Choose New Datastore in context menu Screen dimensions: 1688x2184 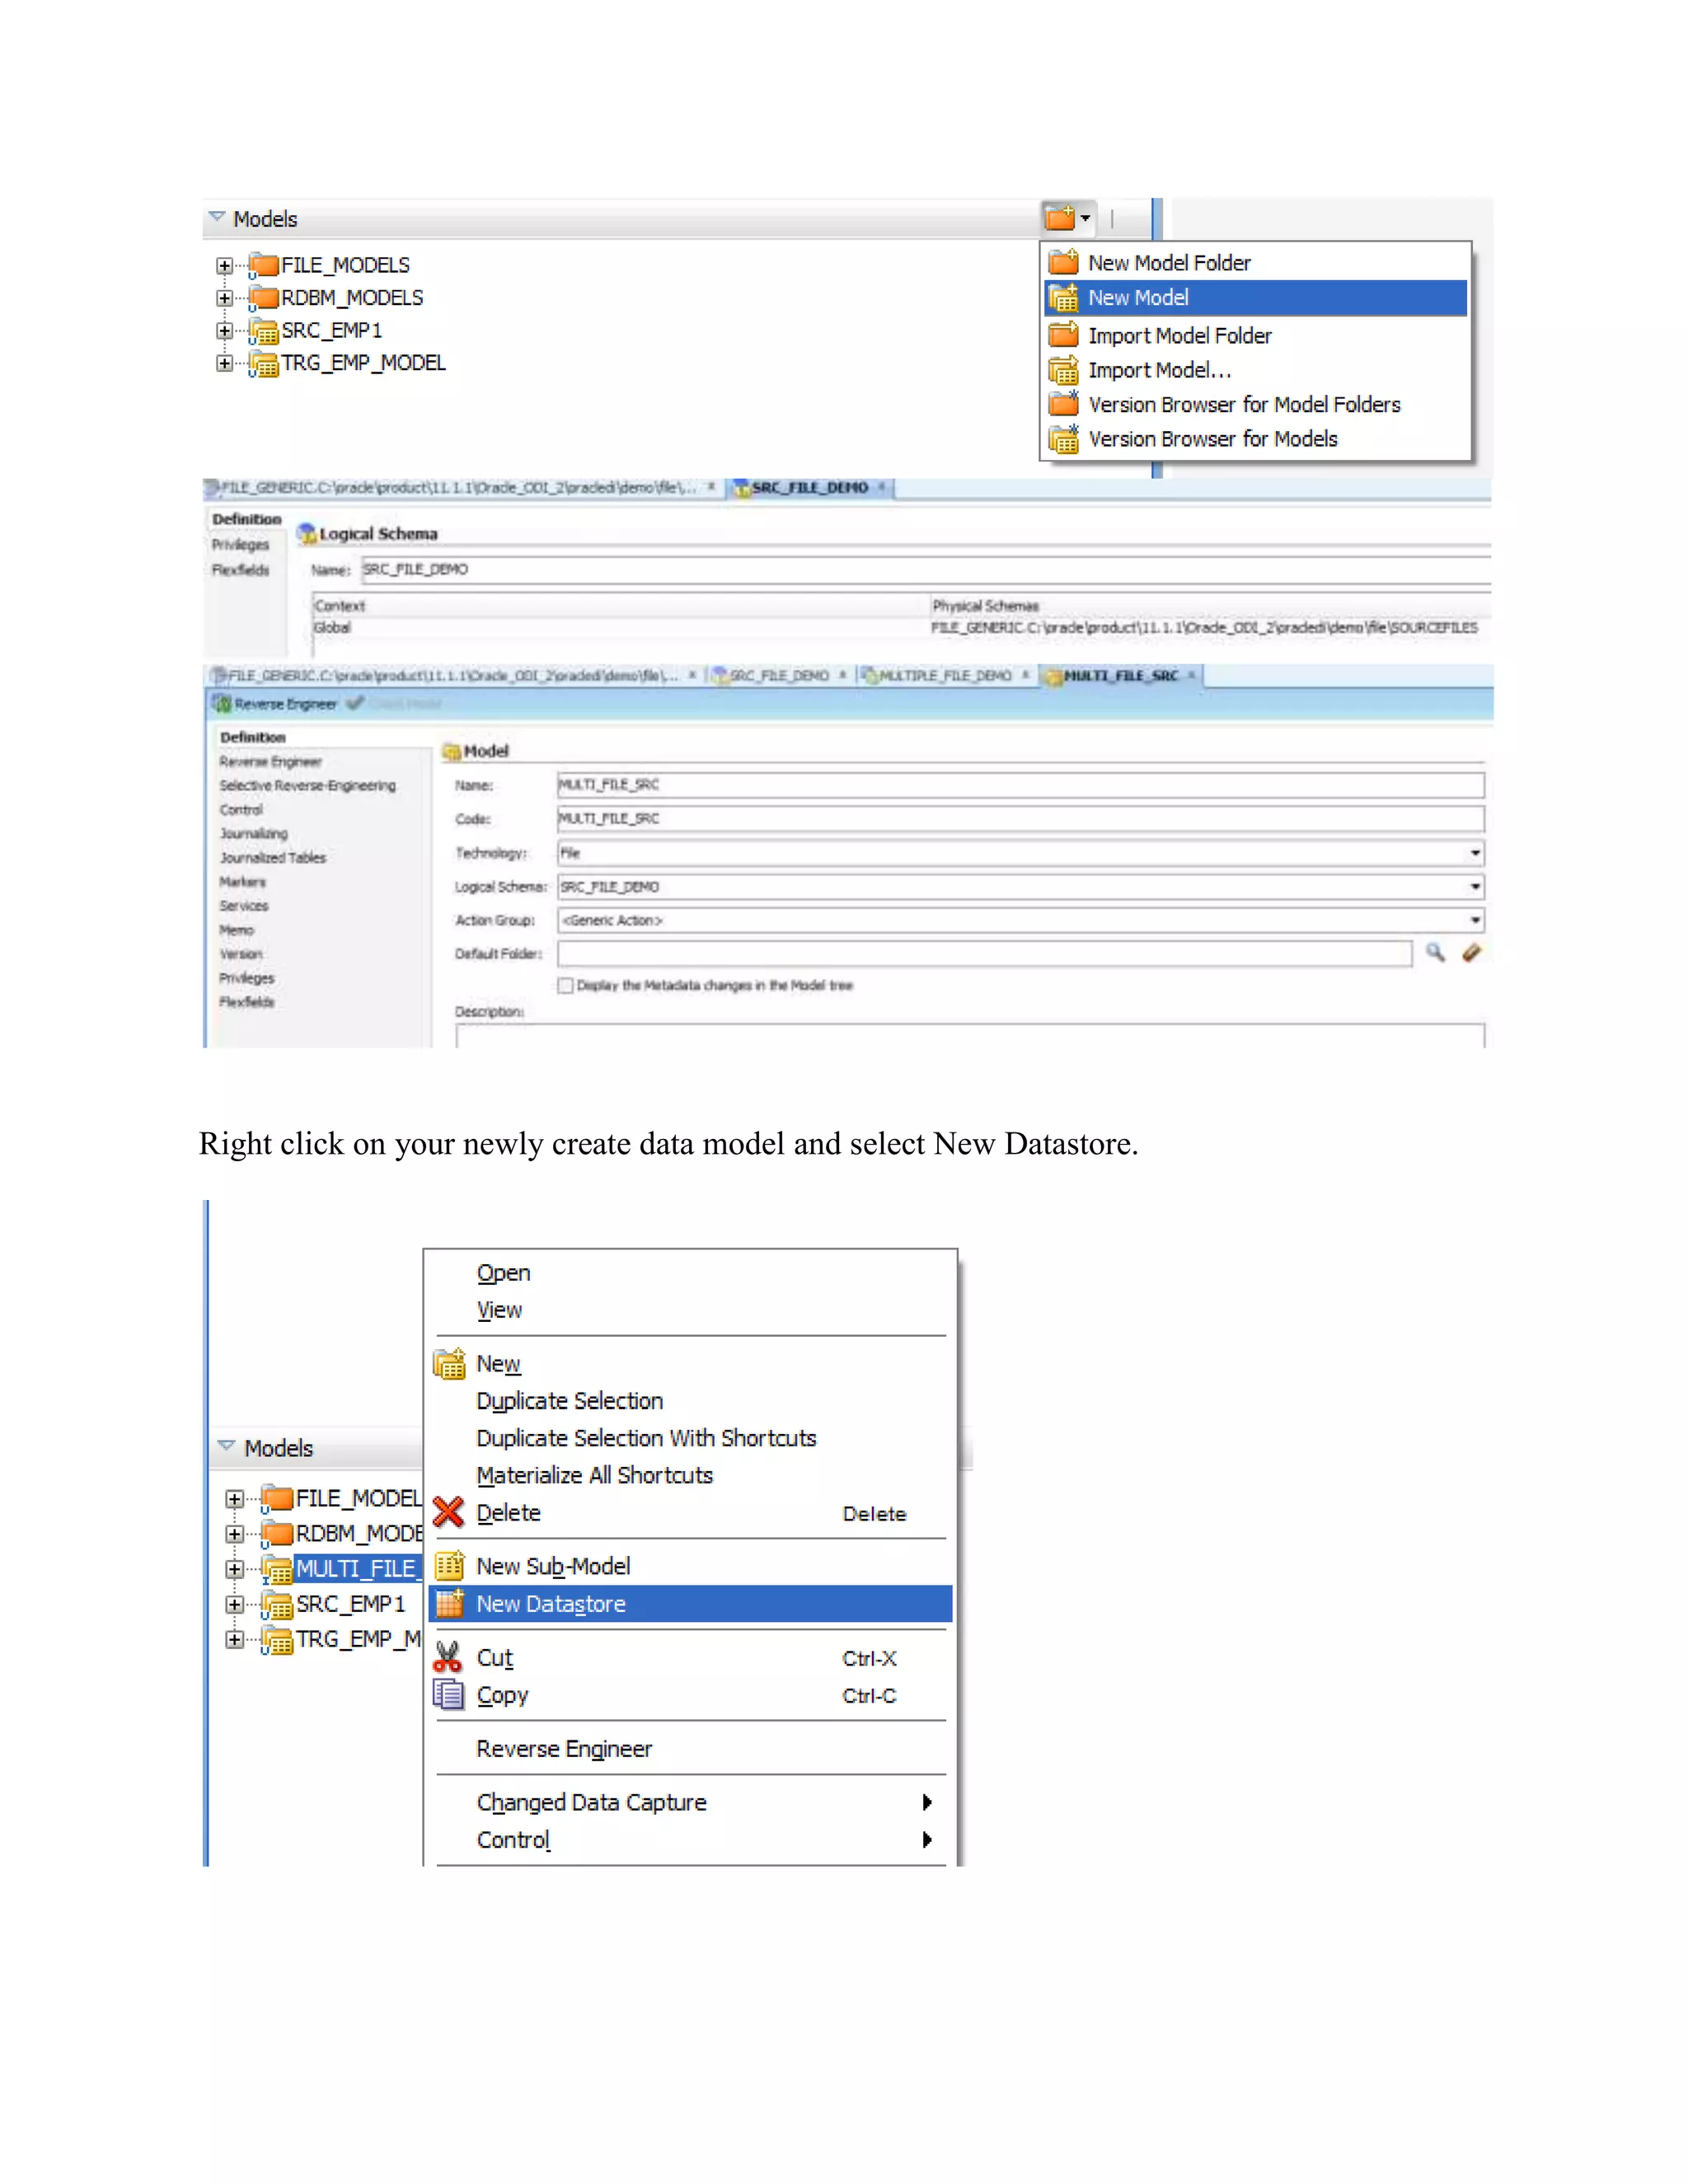[x=551, y=1604]
